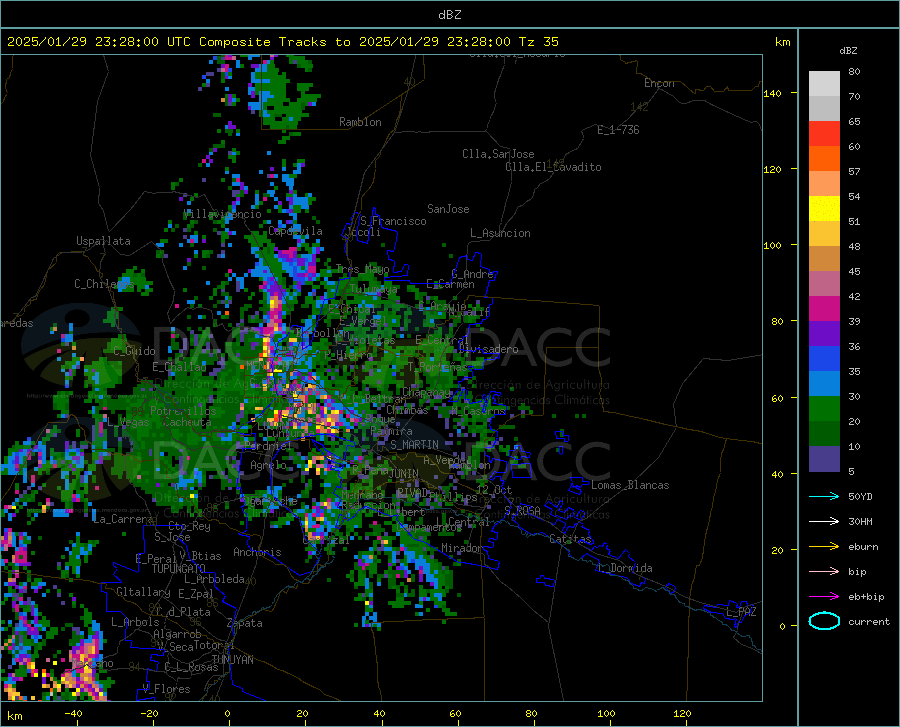Click the pink bip arrow in legend

824,572
